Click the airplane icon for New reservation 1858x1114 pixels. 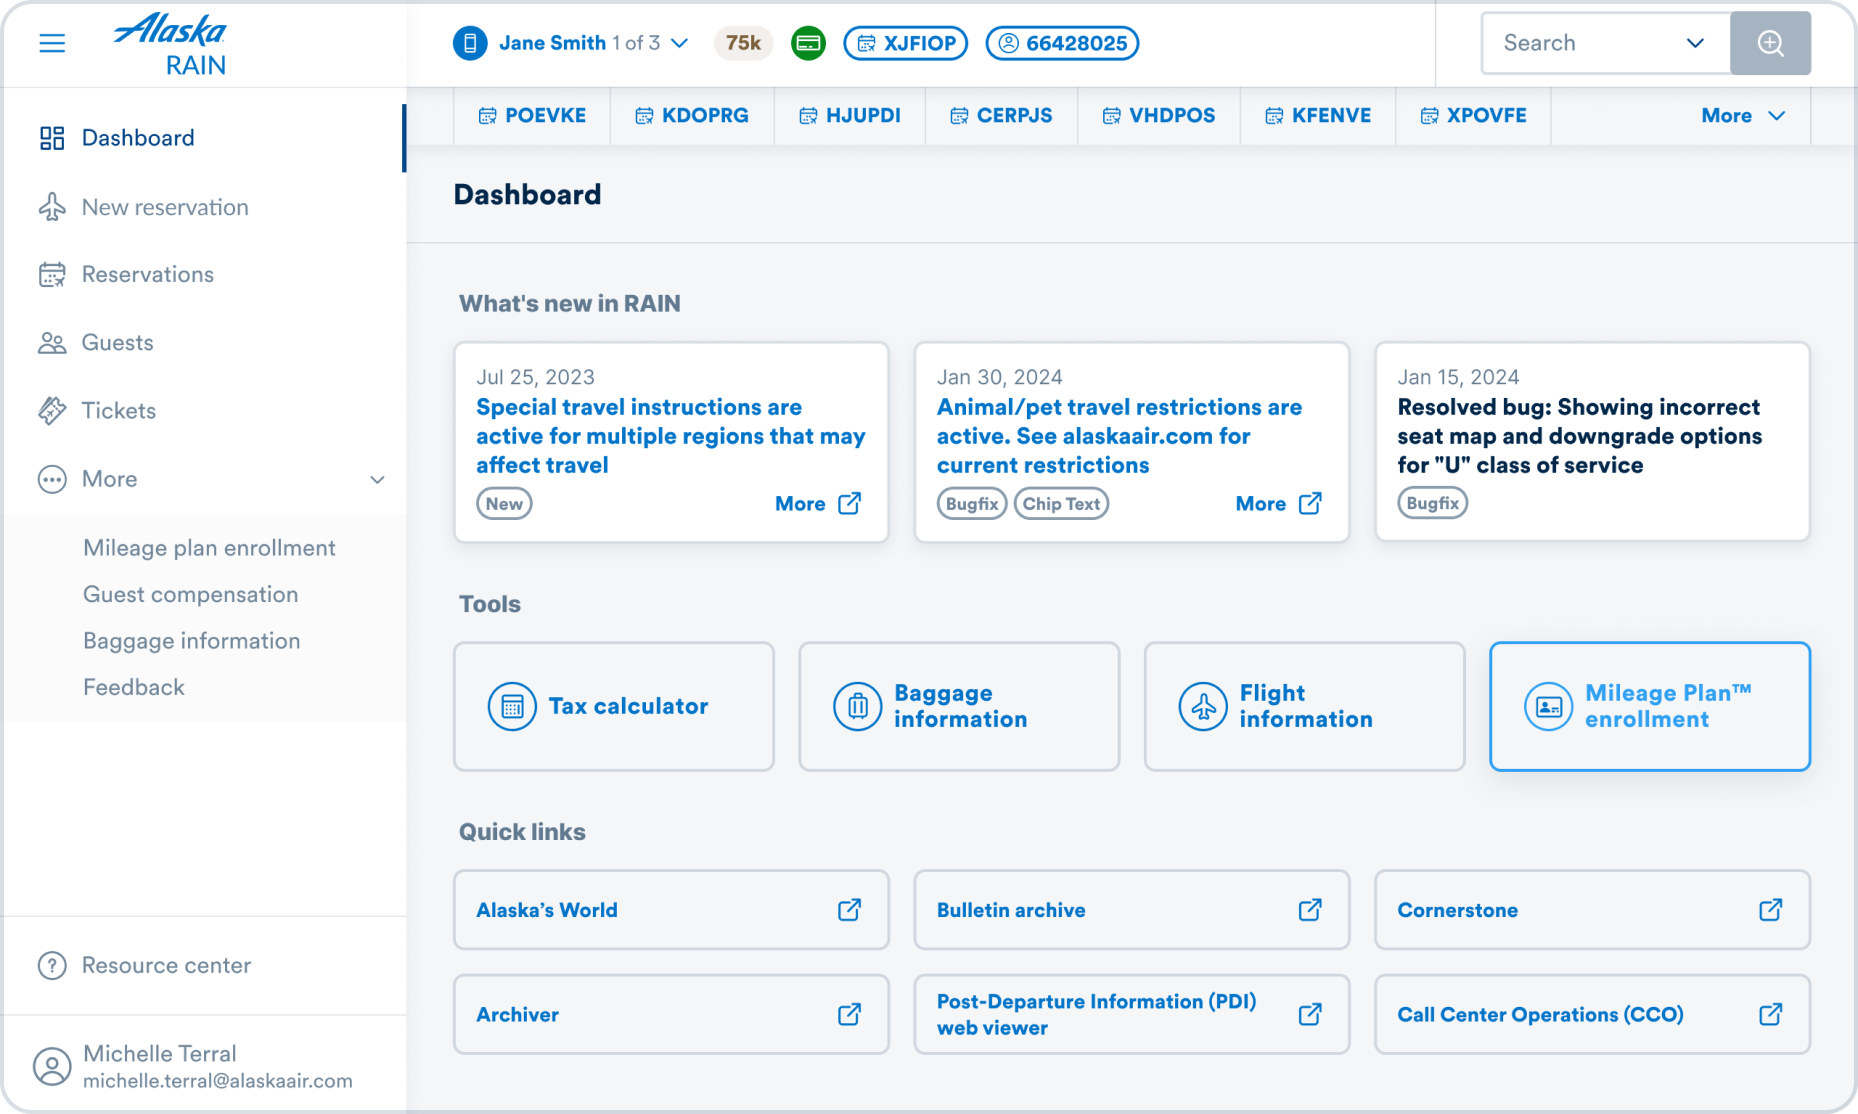(52, 207)
